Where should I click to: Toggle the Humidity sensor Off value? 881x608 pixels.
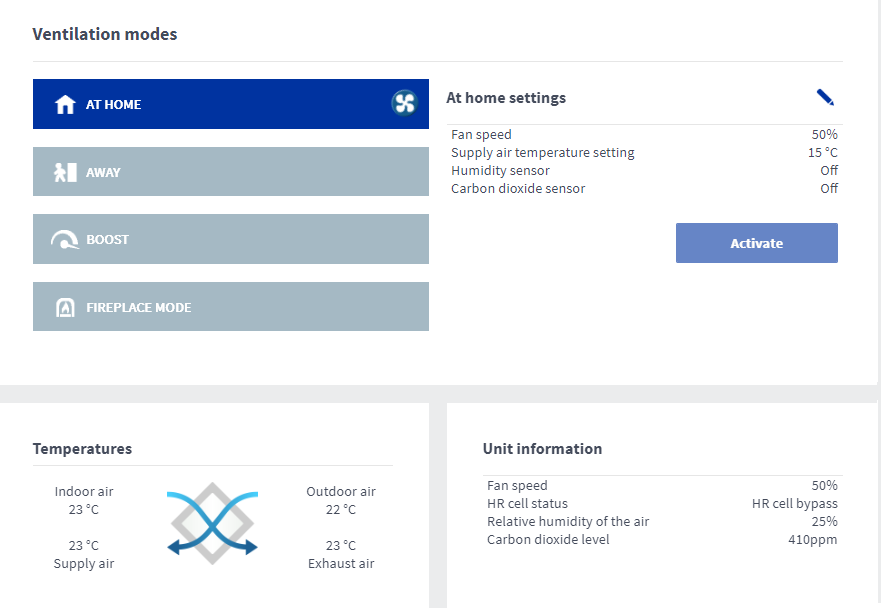point(828,171)
